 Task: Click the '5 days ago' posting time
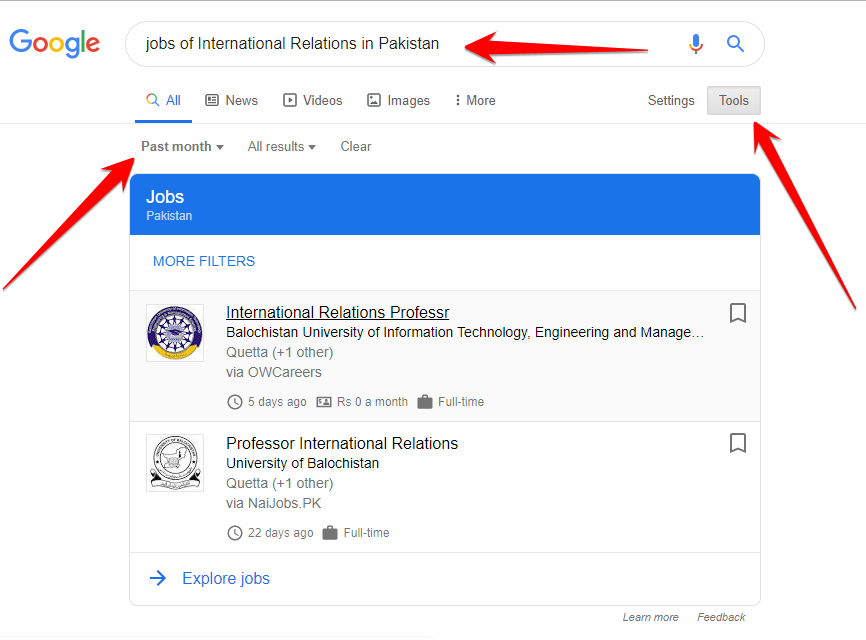(x=277, y=402)
